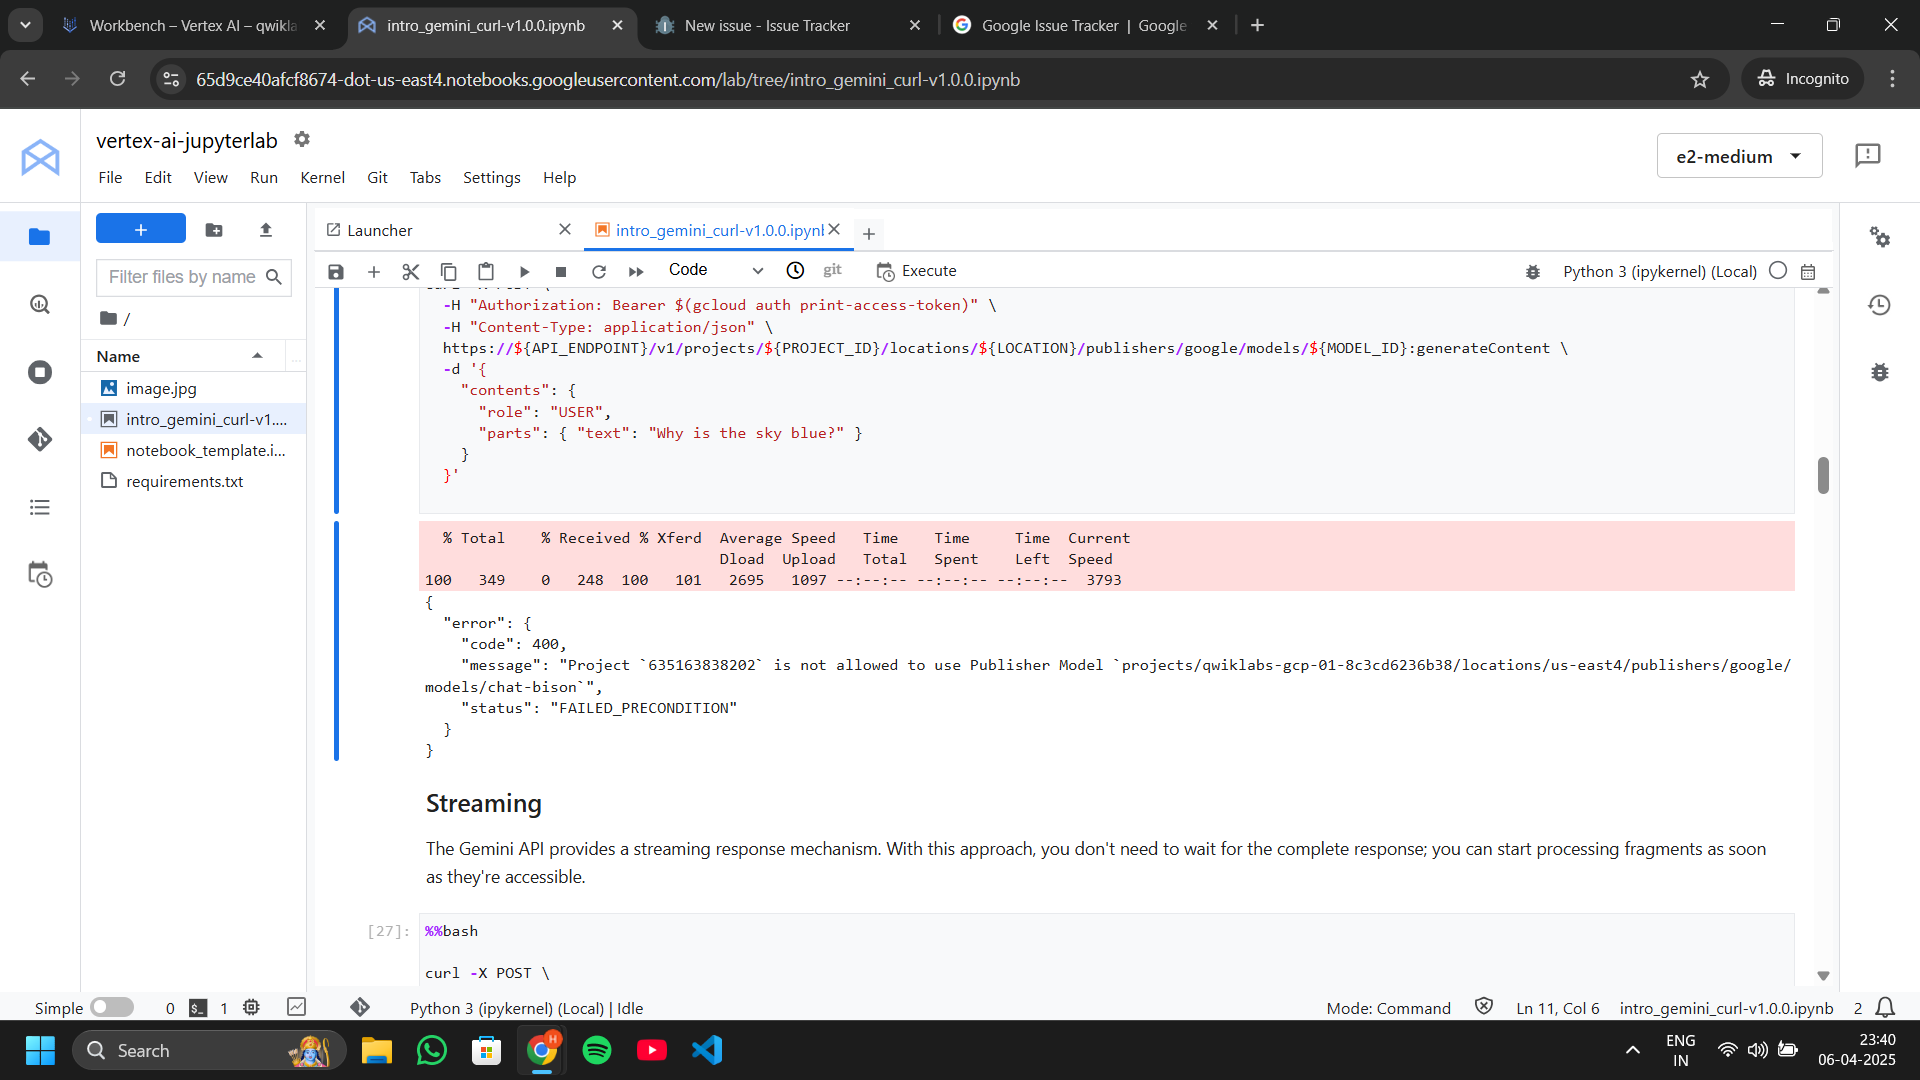Toggle the Simple interface mode switch
The height and width of the screenshot is (1080, 1920).
pyautogui.click(x=112, y=1007)
